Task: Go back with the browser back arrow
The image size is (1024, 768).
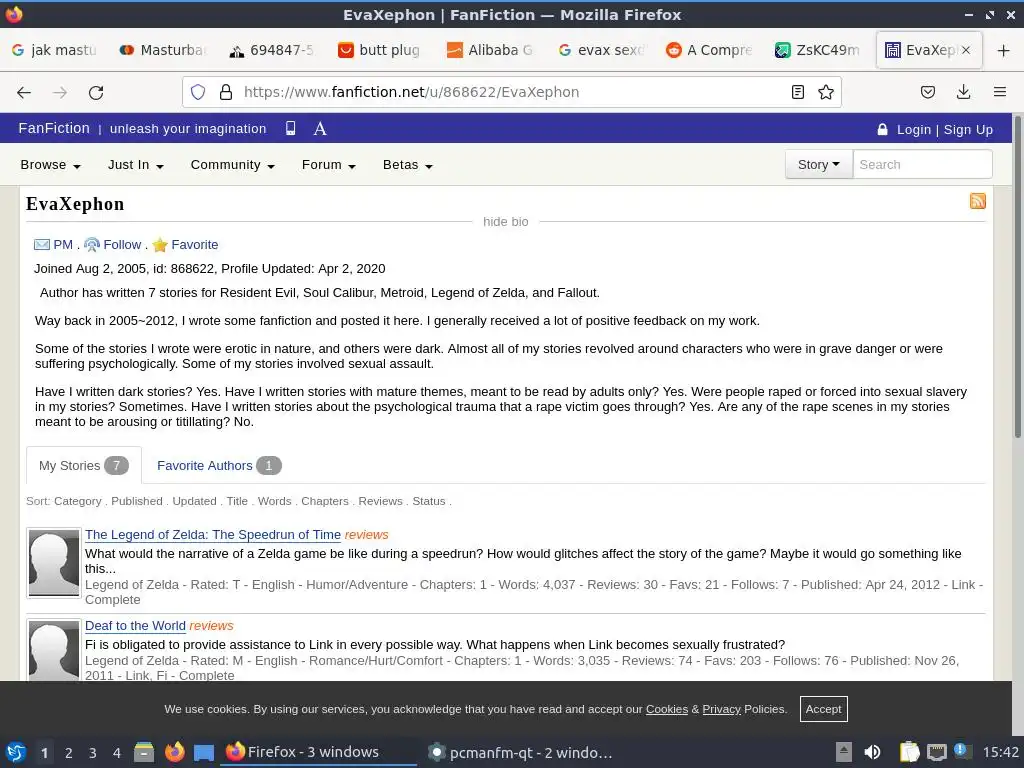Action: coord(24,93)
